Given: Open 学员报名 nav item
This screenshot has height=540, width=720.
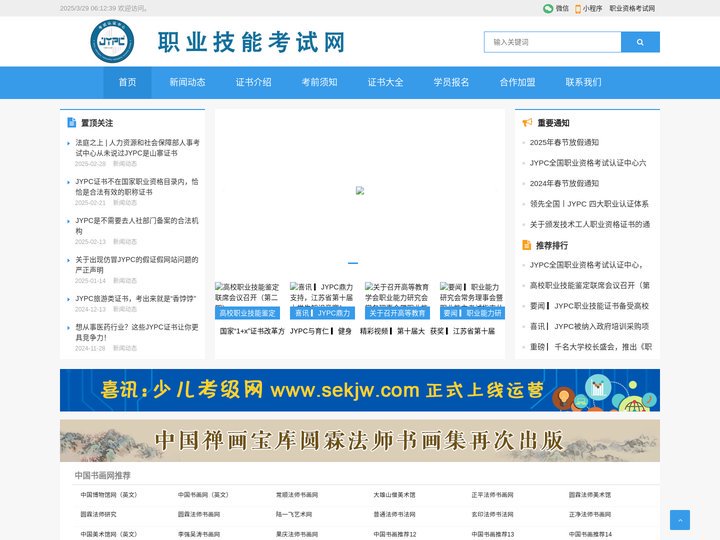Looking at the screenshot, I should point(451,82).
